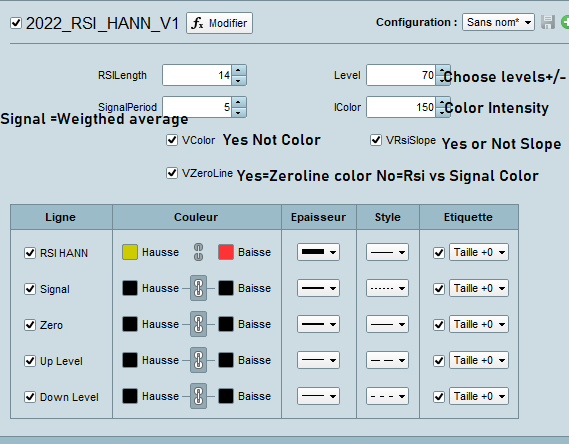Image resolution: width=569 pixels, height=444 pixels.
Task: Click the Modifier fx button
Action: pos(219,23)
